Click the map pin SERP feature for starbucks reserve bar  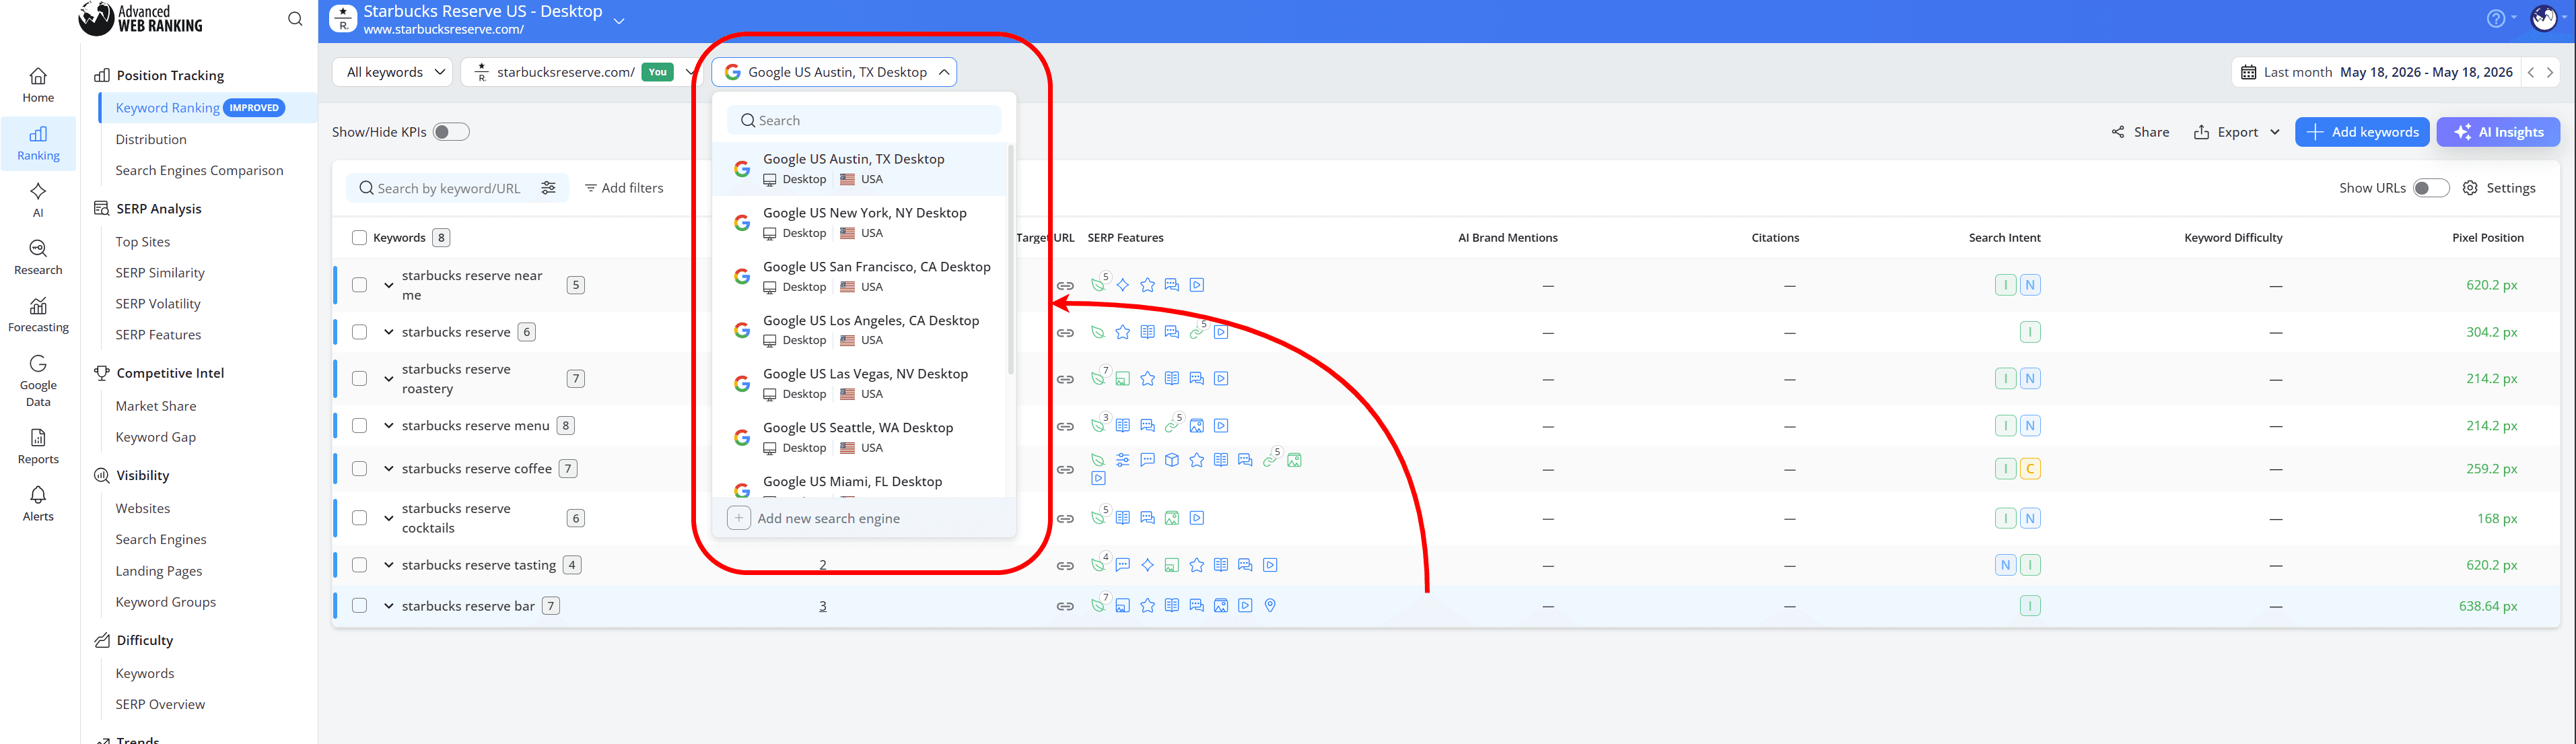[x=1270, y=605]
